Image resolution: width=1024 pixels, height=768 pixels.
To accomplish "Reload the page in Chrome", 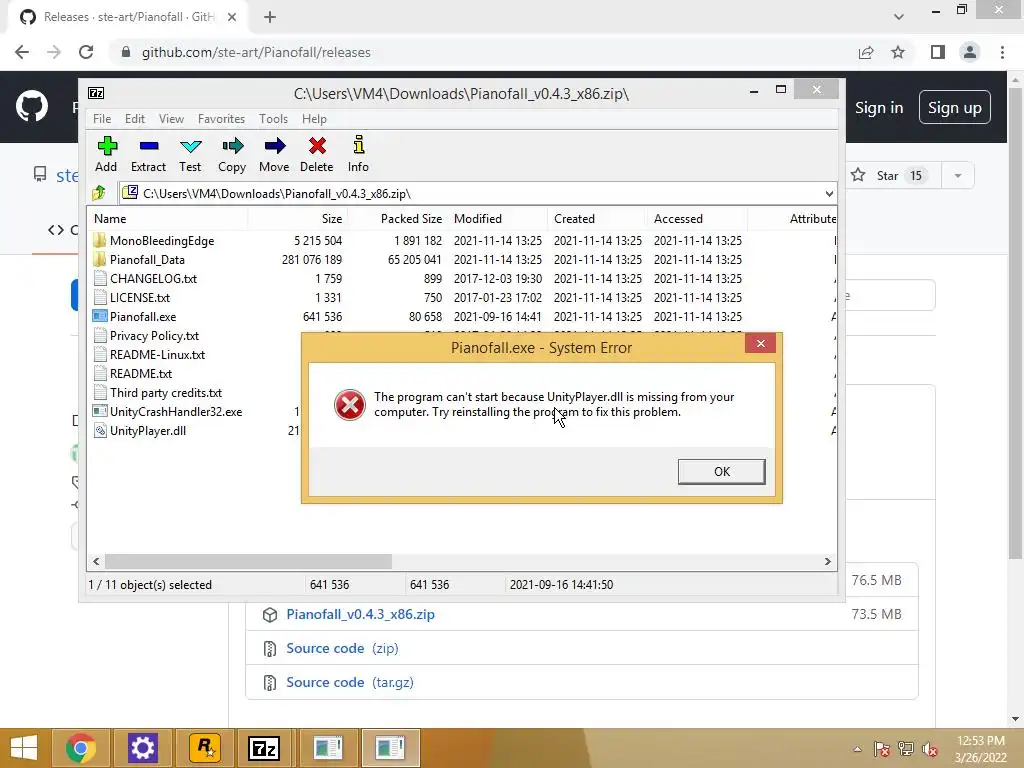I will (86, 52).
